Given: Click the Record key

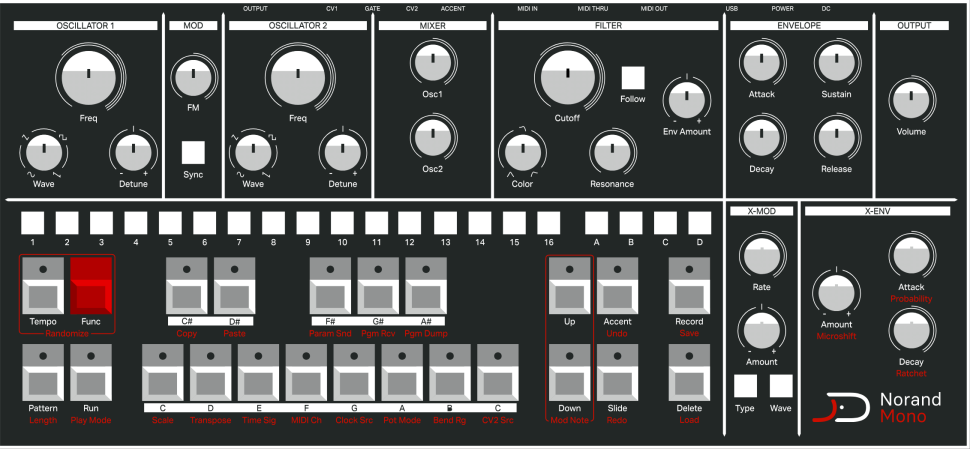Looking at the screenshot, I should [x=689, y=285].
